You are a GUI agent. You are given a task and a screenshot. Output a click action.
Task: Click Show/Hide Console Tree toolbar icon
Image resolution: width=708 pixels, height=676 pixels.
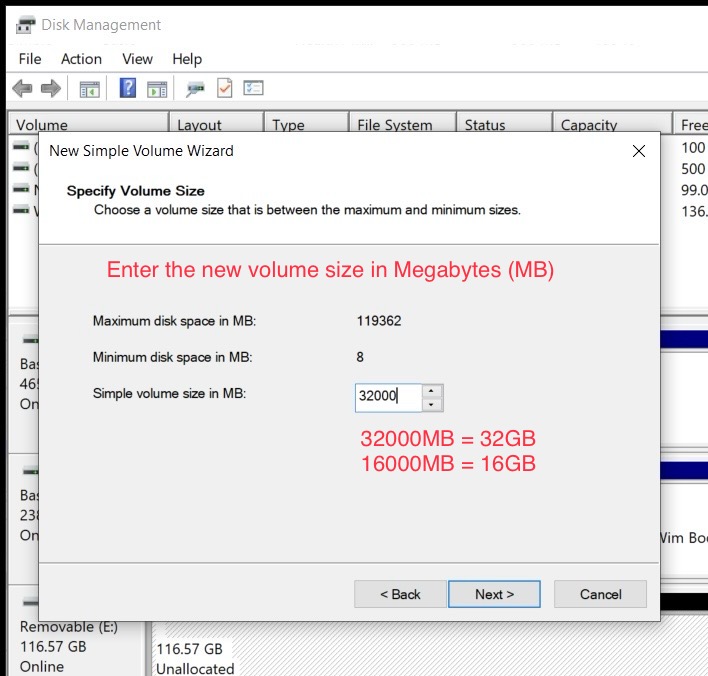click(90, 89)
